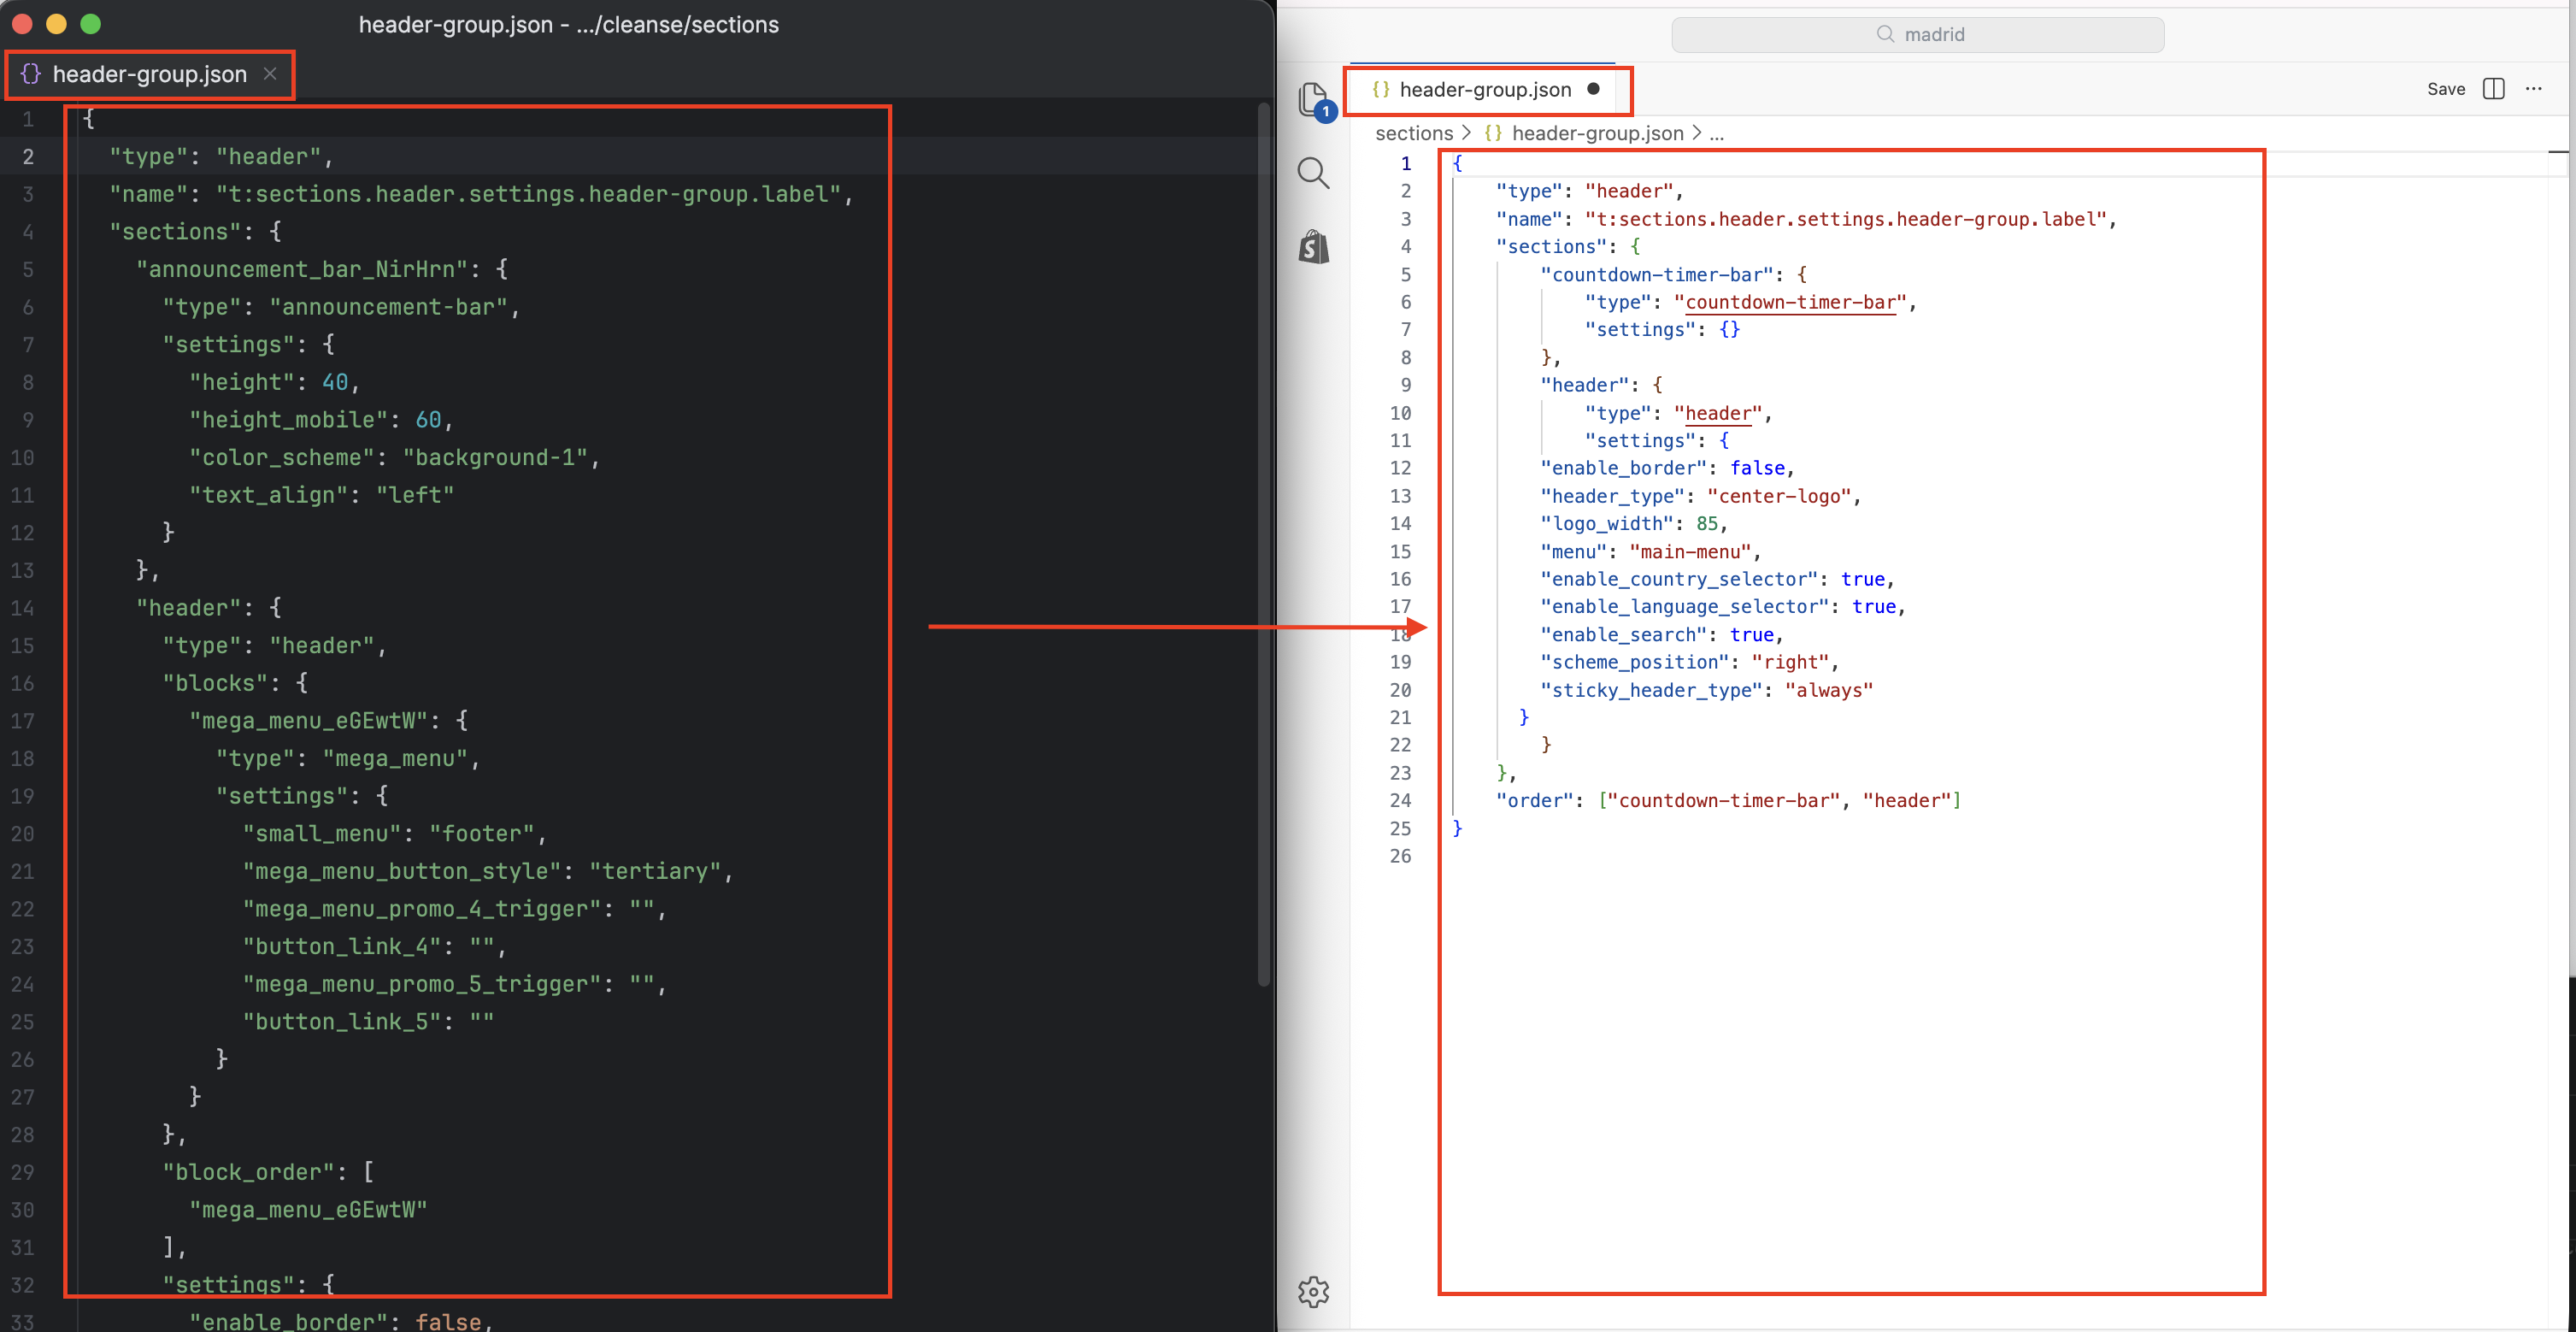Click the left editor vertical scrollbar
This screenshot has height=1332, width=2576.
point(1263,545)
